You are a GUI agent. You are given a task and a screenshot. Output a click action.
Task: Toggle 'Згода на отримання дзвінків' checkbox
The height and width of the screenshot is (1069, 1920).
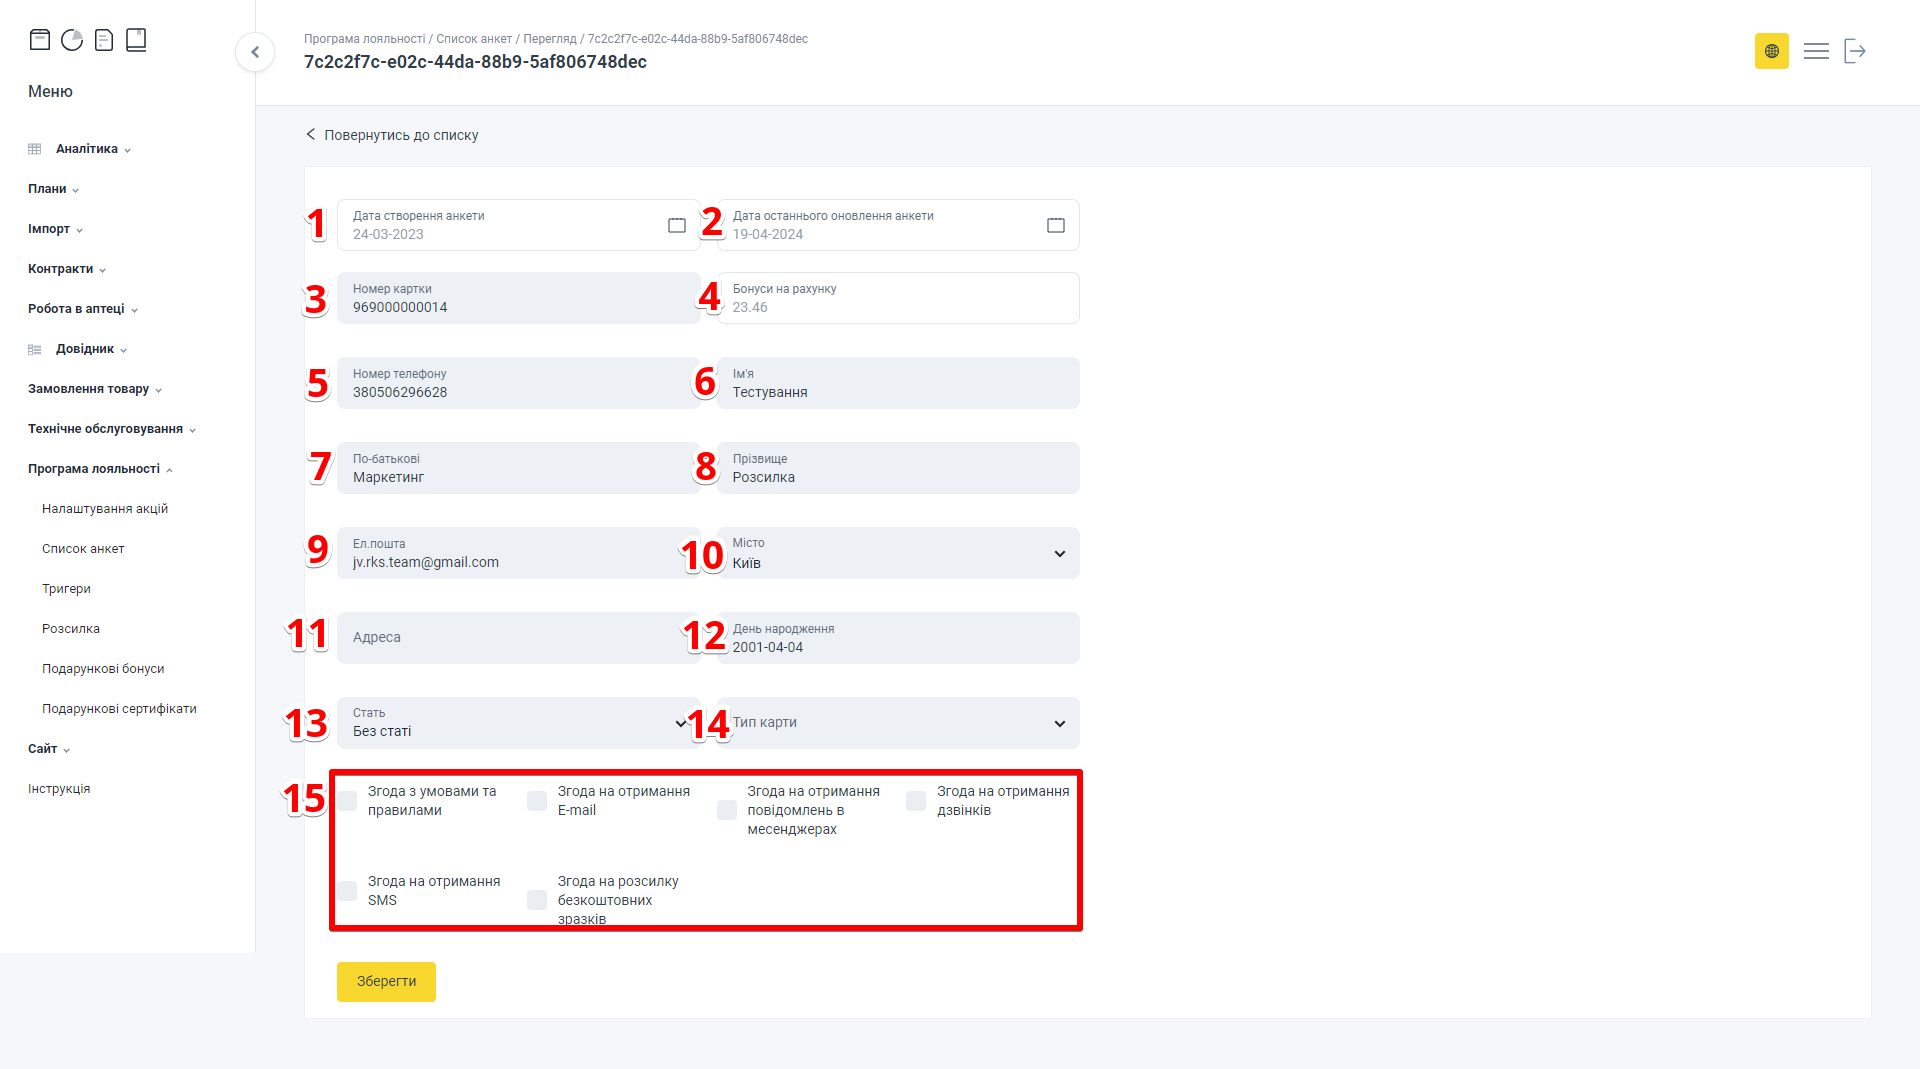(916, 801)
